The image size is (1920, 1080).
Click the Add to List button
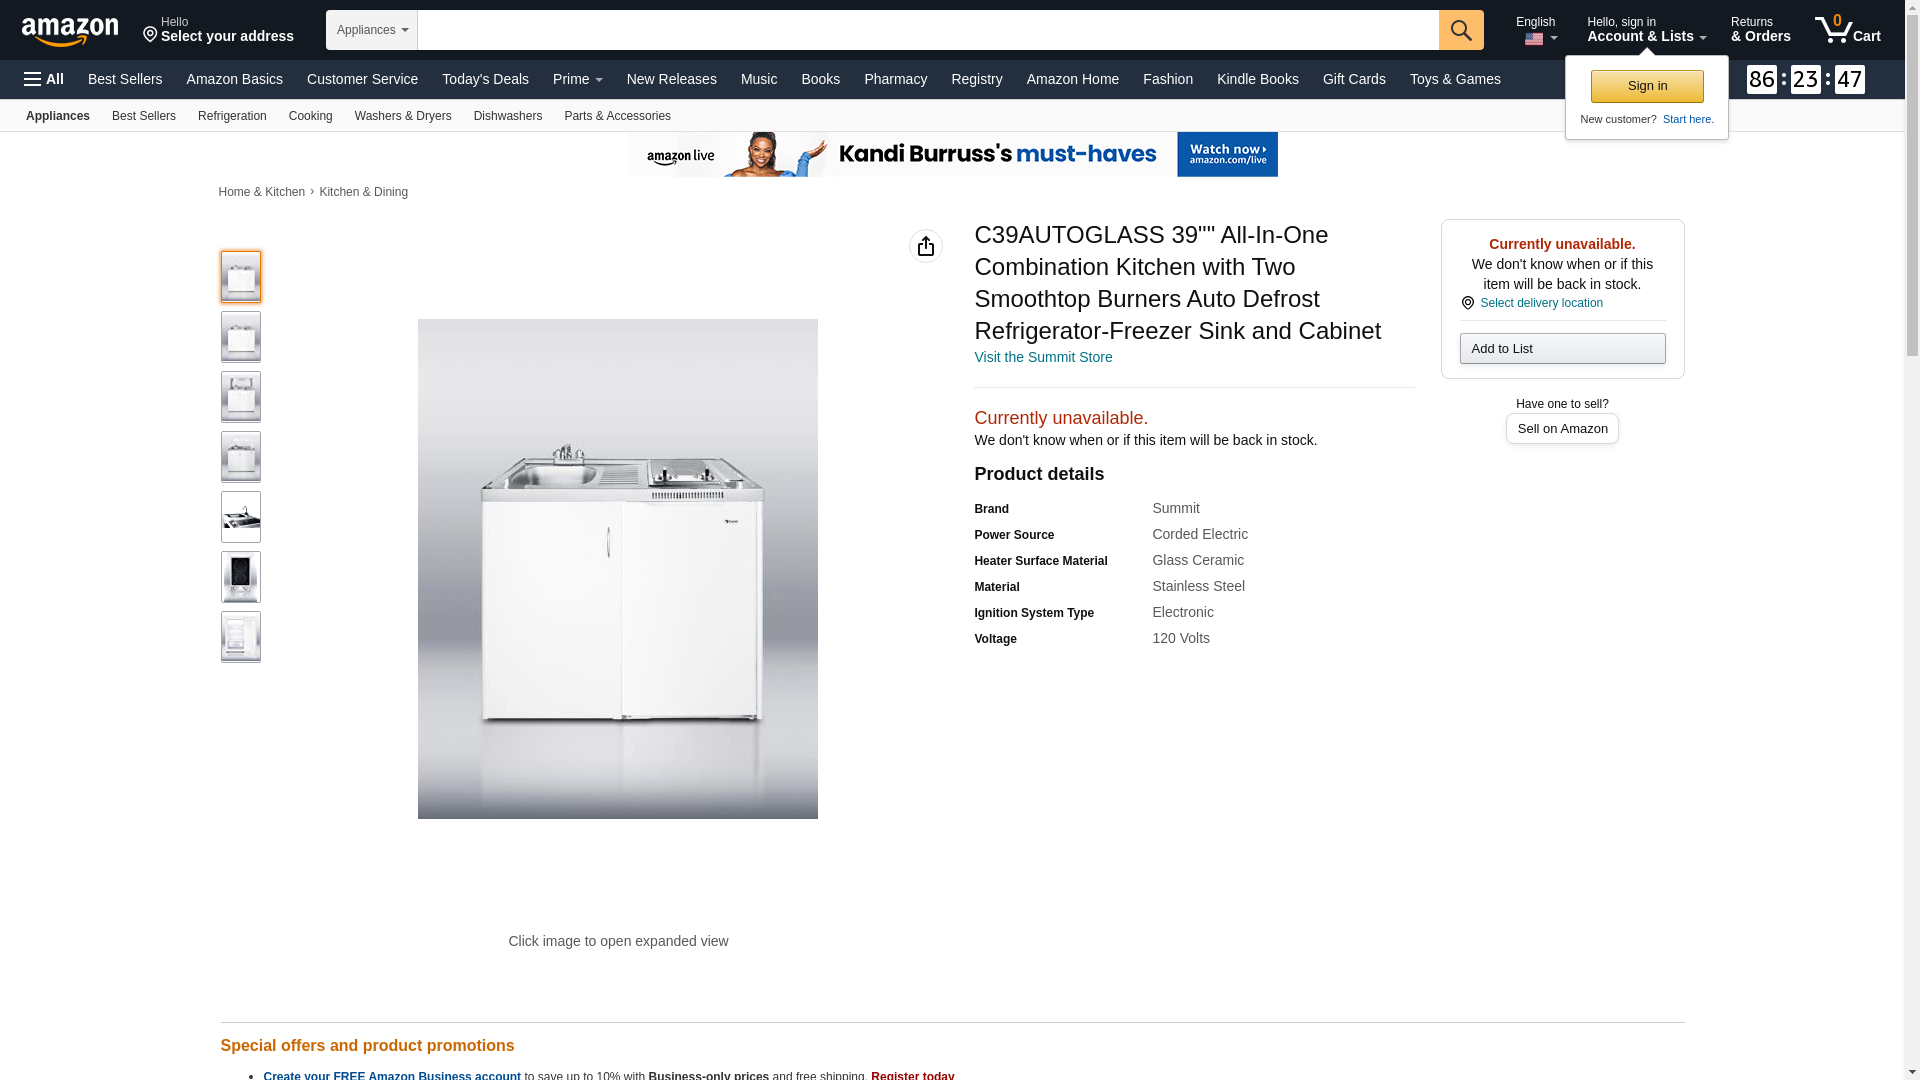click(x=1562, y=348)
